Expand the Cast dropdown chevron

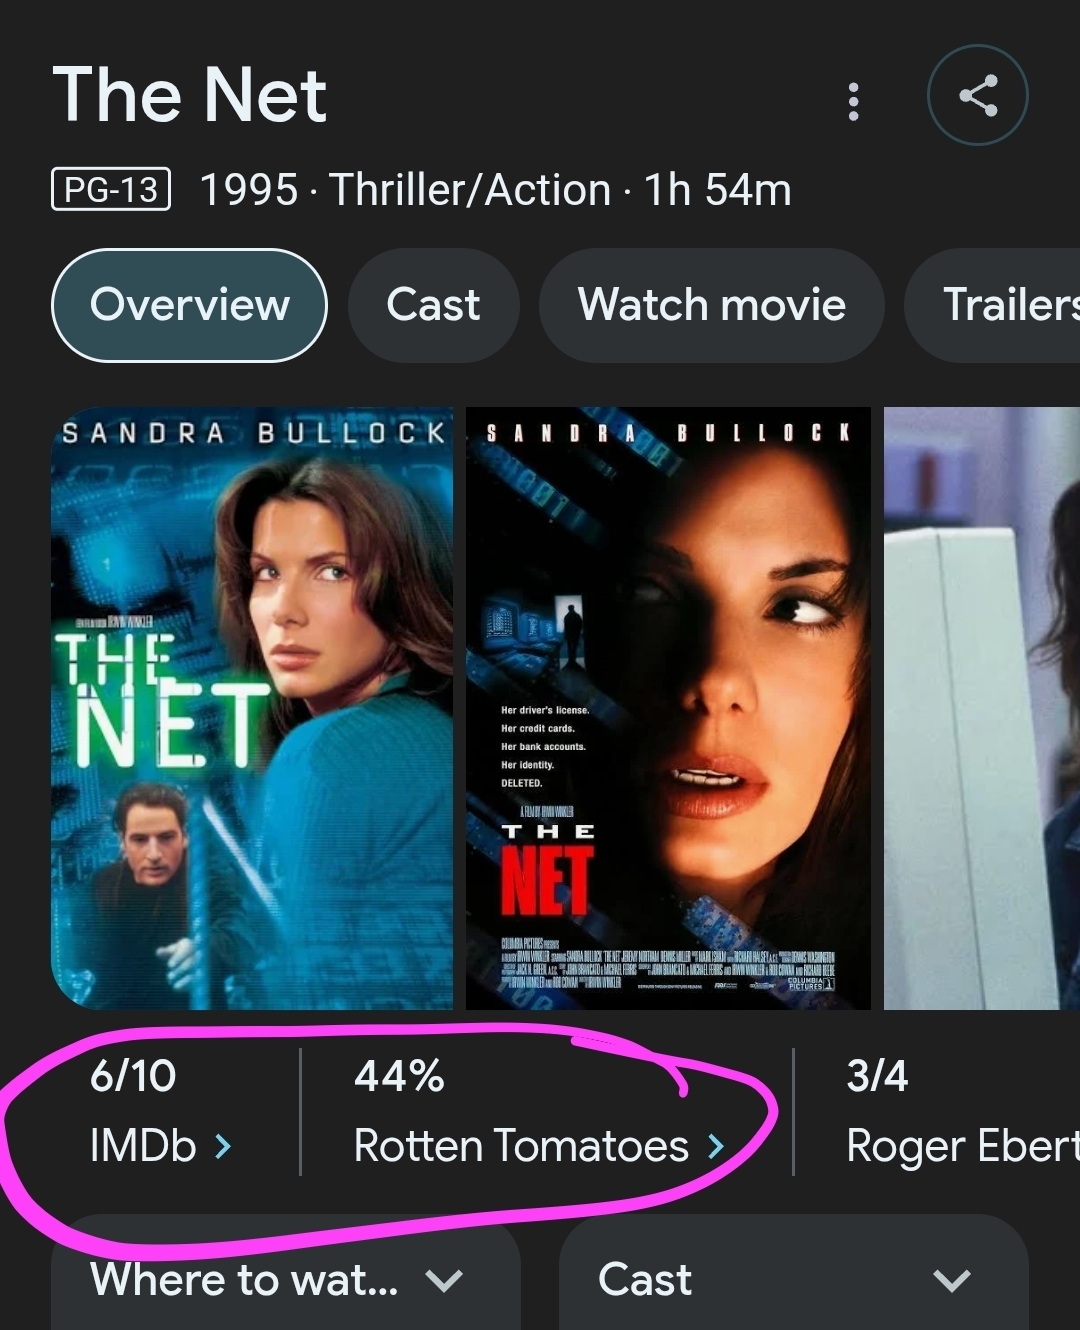950,1280
